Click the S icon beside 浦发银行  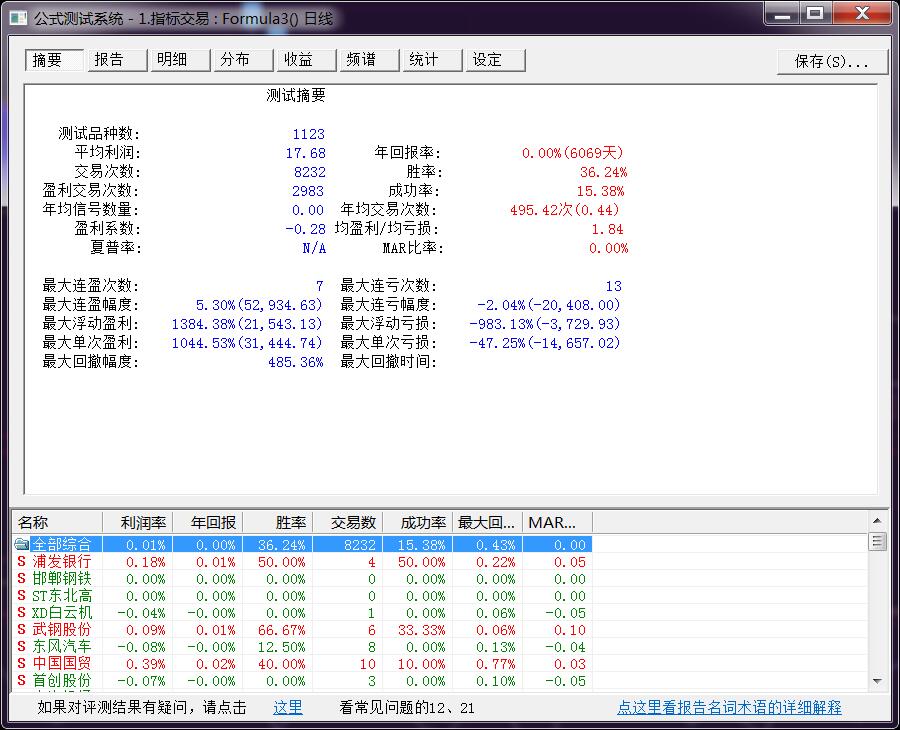(x=21, y=561)
